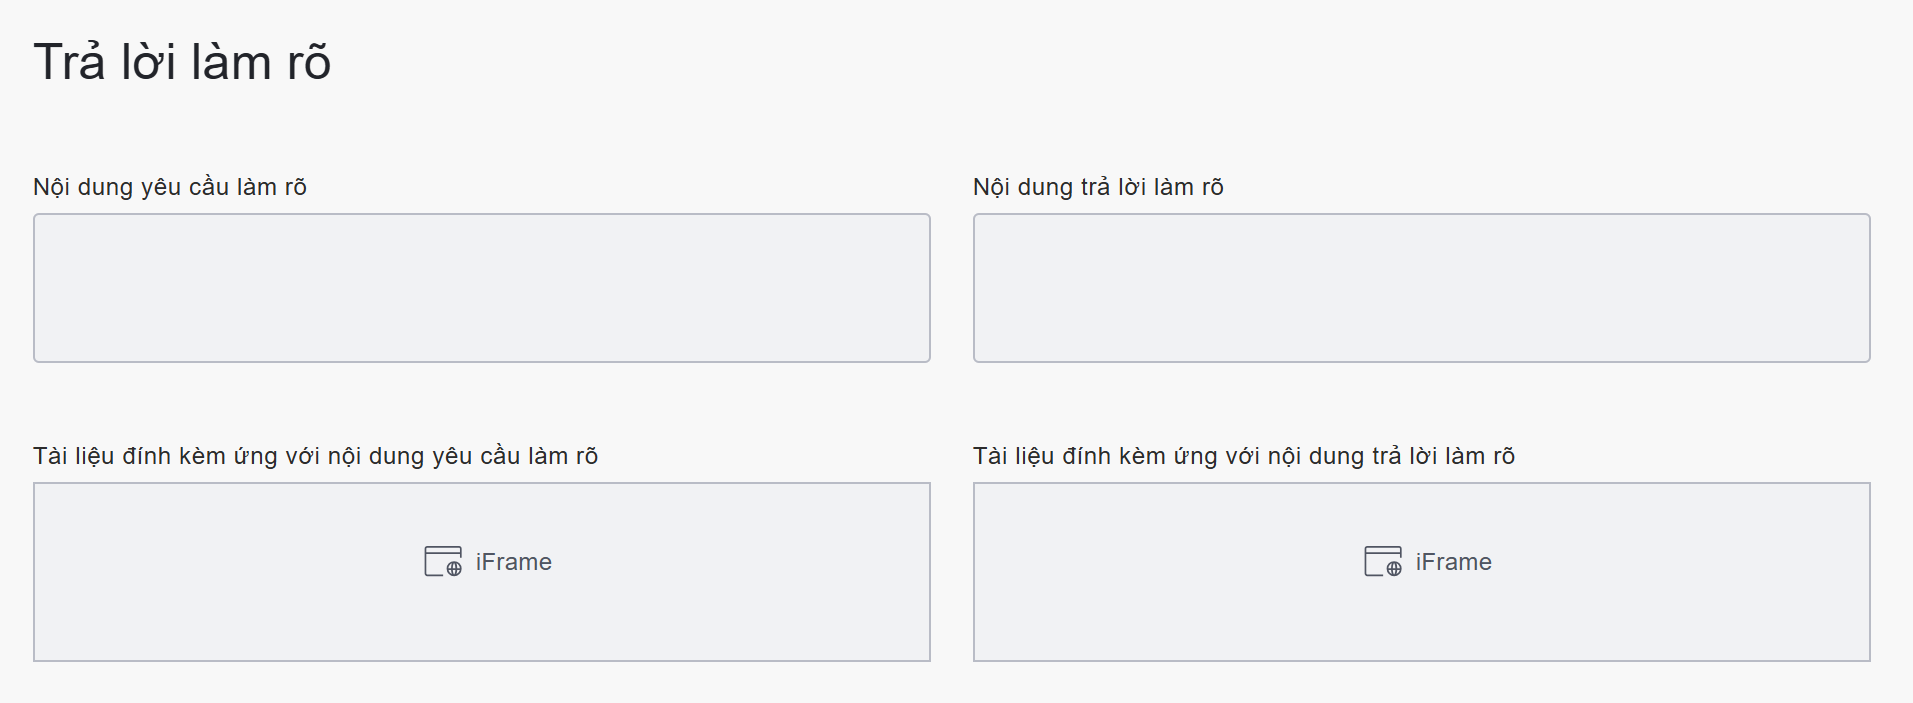Click the 'Nội dung yêu cầu làm rõ' label
The image size is (1913, 703).
pos(170,187)
